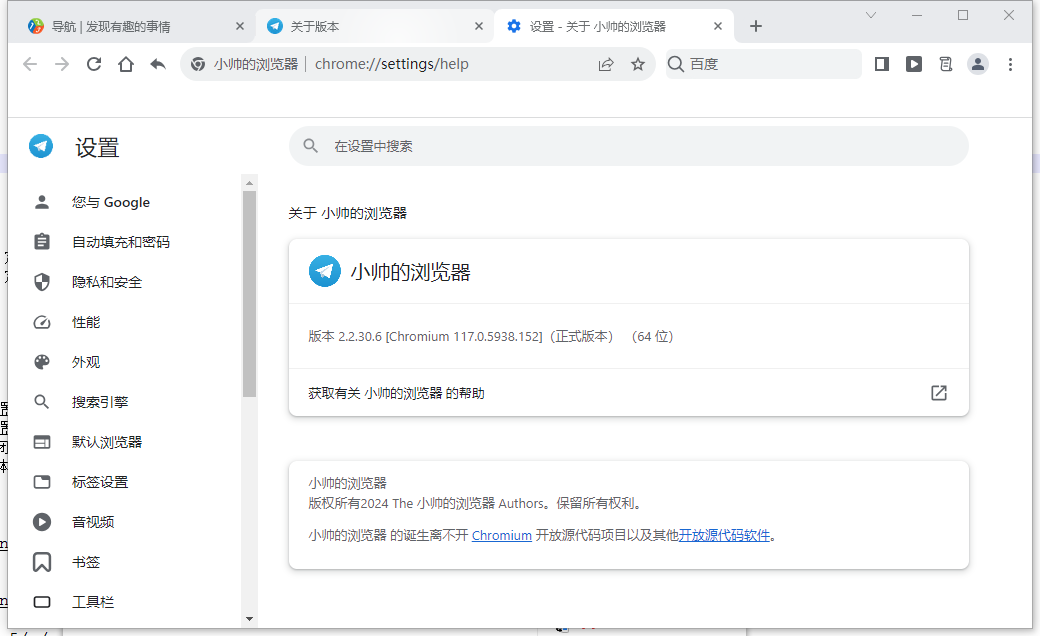Open the notes scroll toolbar icon
Image resolution: width=1040 pixels, height=636 pixels.
pos(946,64)
